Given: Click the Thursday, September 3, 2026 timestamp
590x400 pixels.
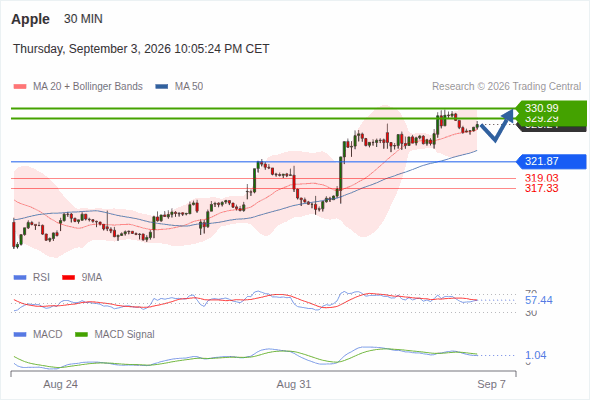Looking at the screenshot, I should pos(141,49).
